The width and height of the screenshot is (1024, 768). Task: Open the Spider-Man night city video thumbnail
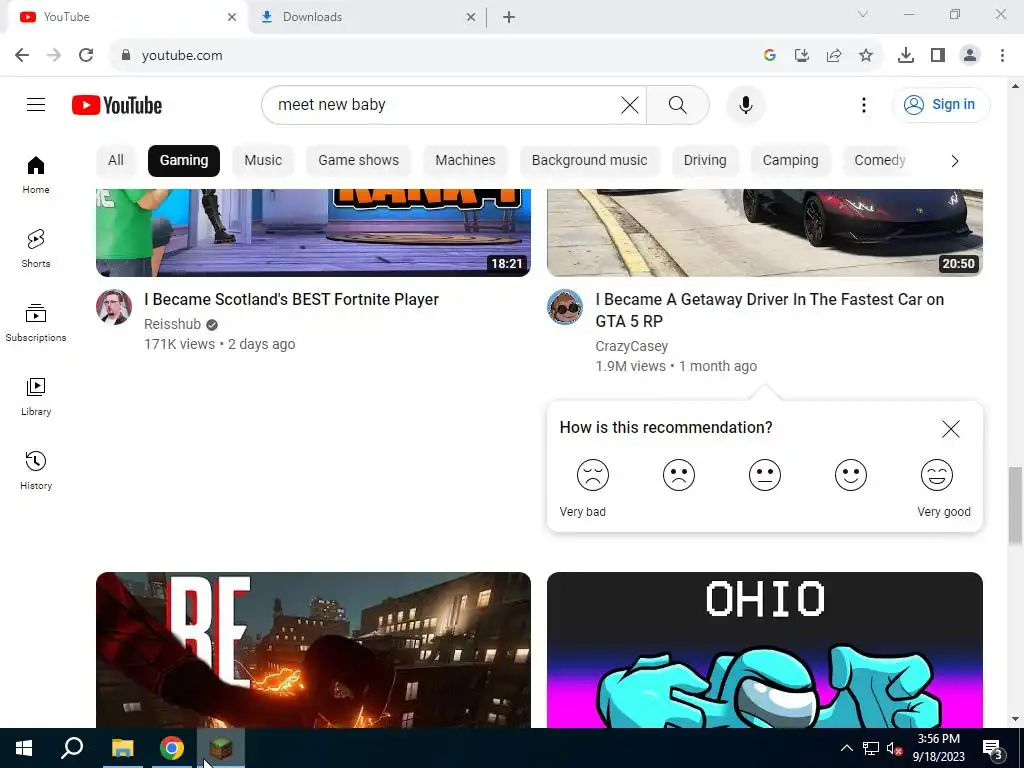coord(313,650)
